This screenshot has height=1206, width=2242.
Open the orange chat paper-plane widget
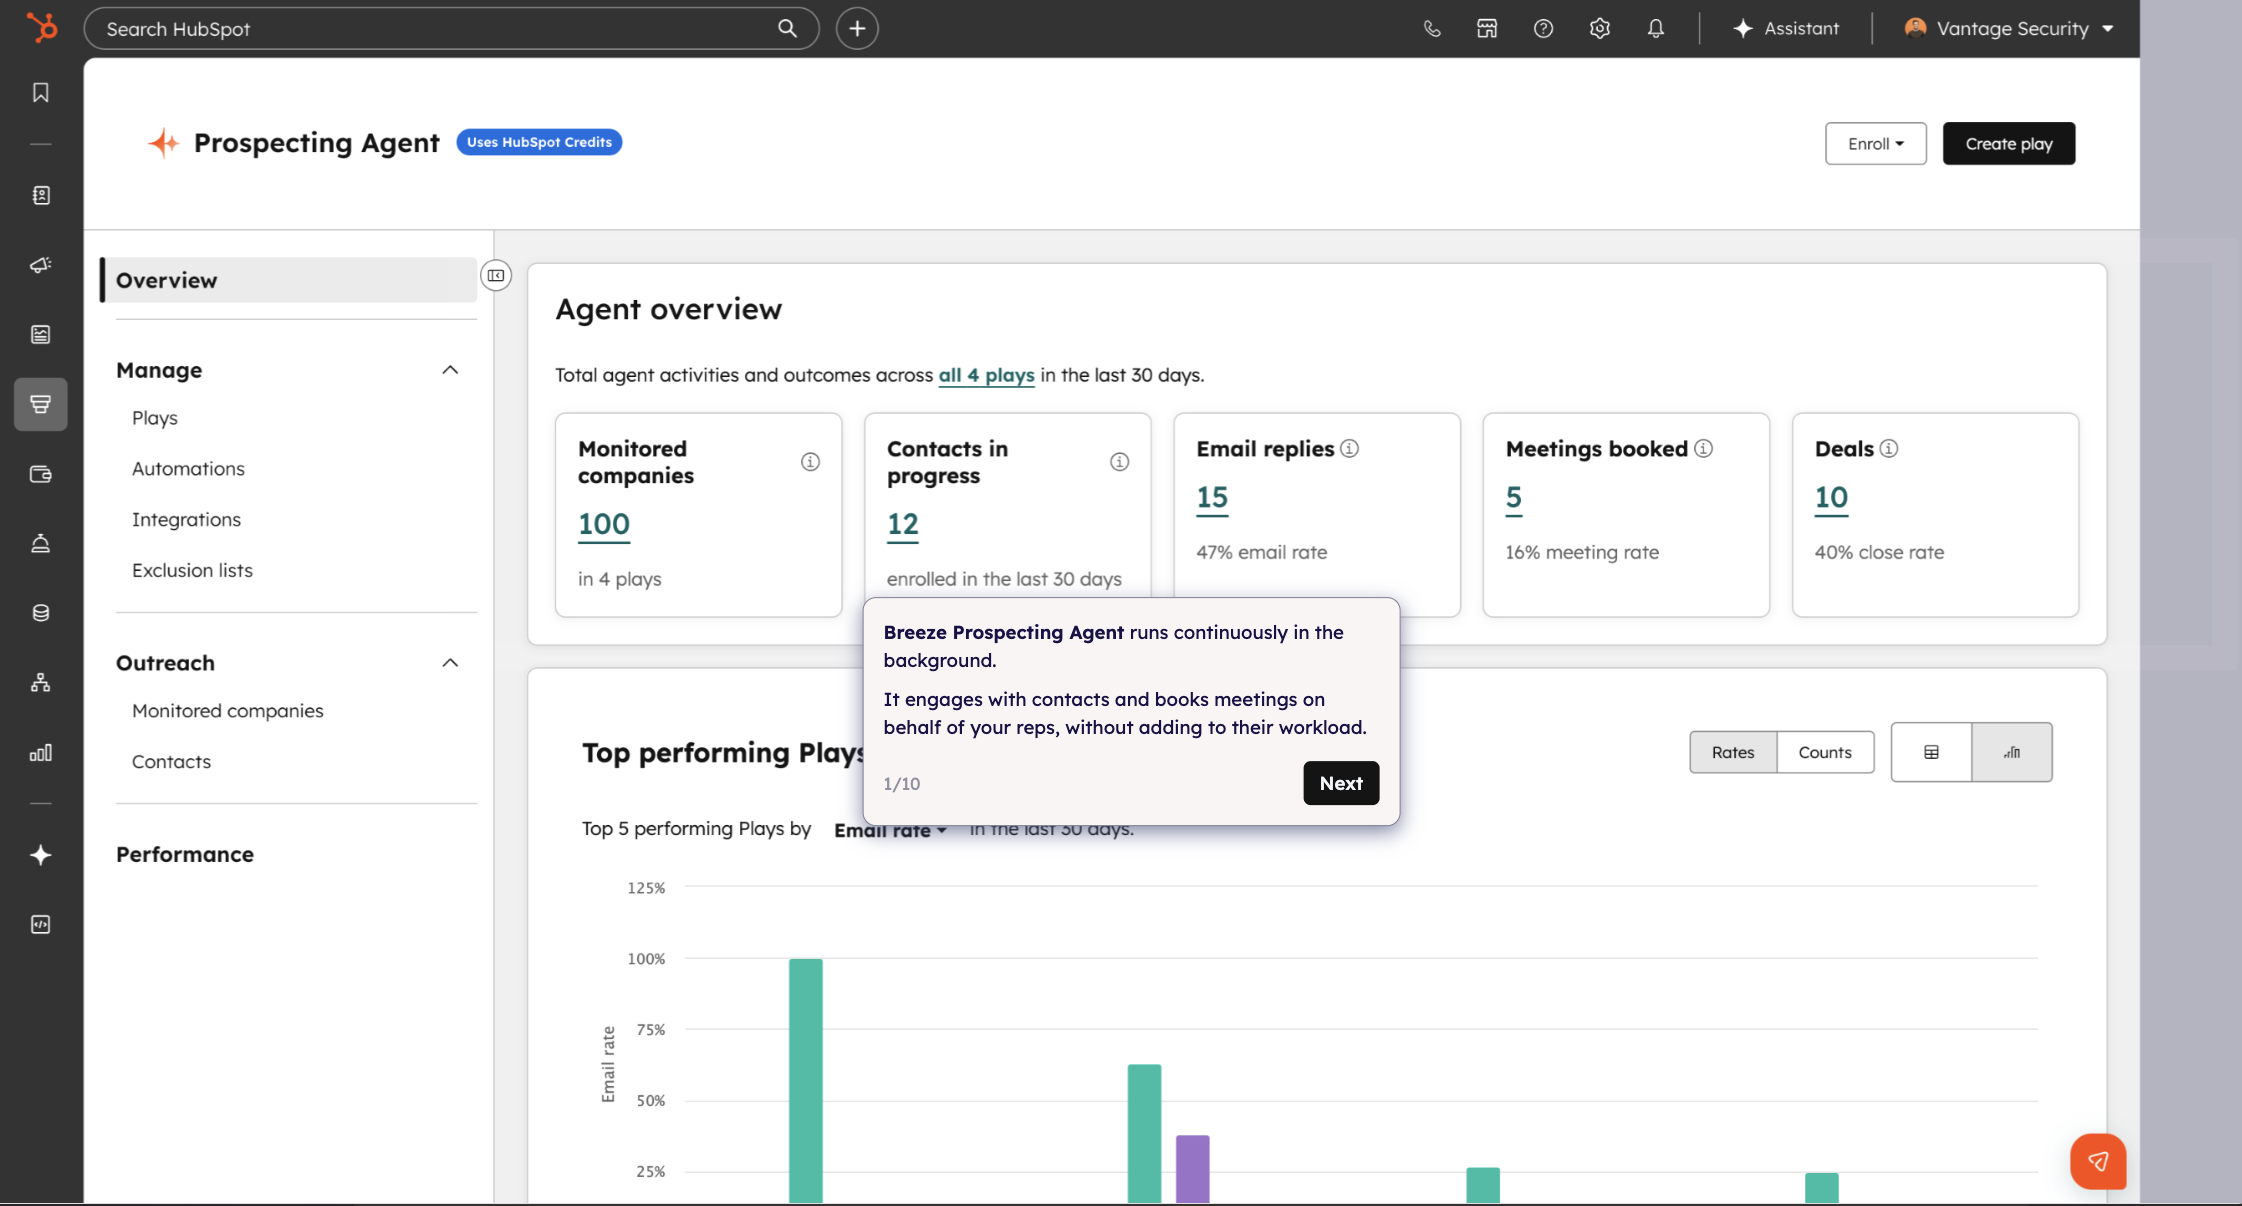pyautogui.click(x=2098, y=1161)
